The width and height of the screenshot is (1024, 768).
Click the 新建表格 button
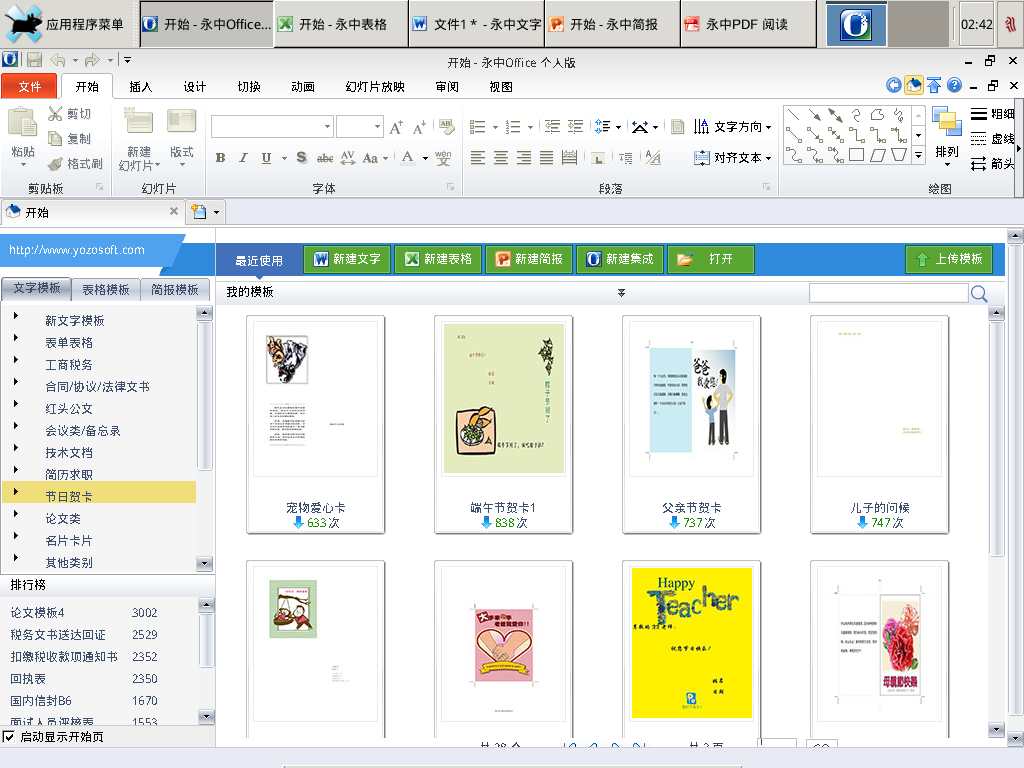point(438,259)
